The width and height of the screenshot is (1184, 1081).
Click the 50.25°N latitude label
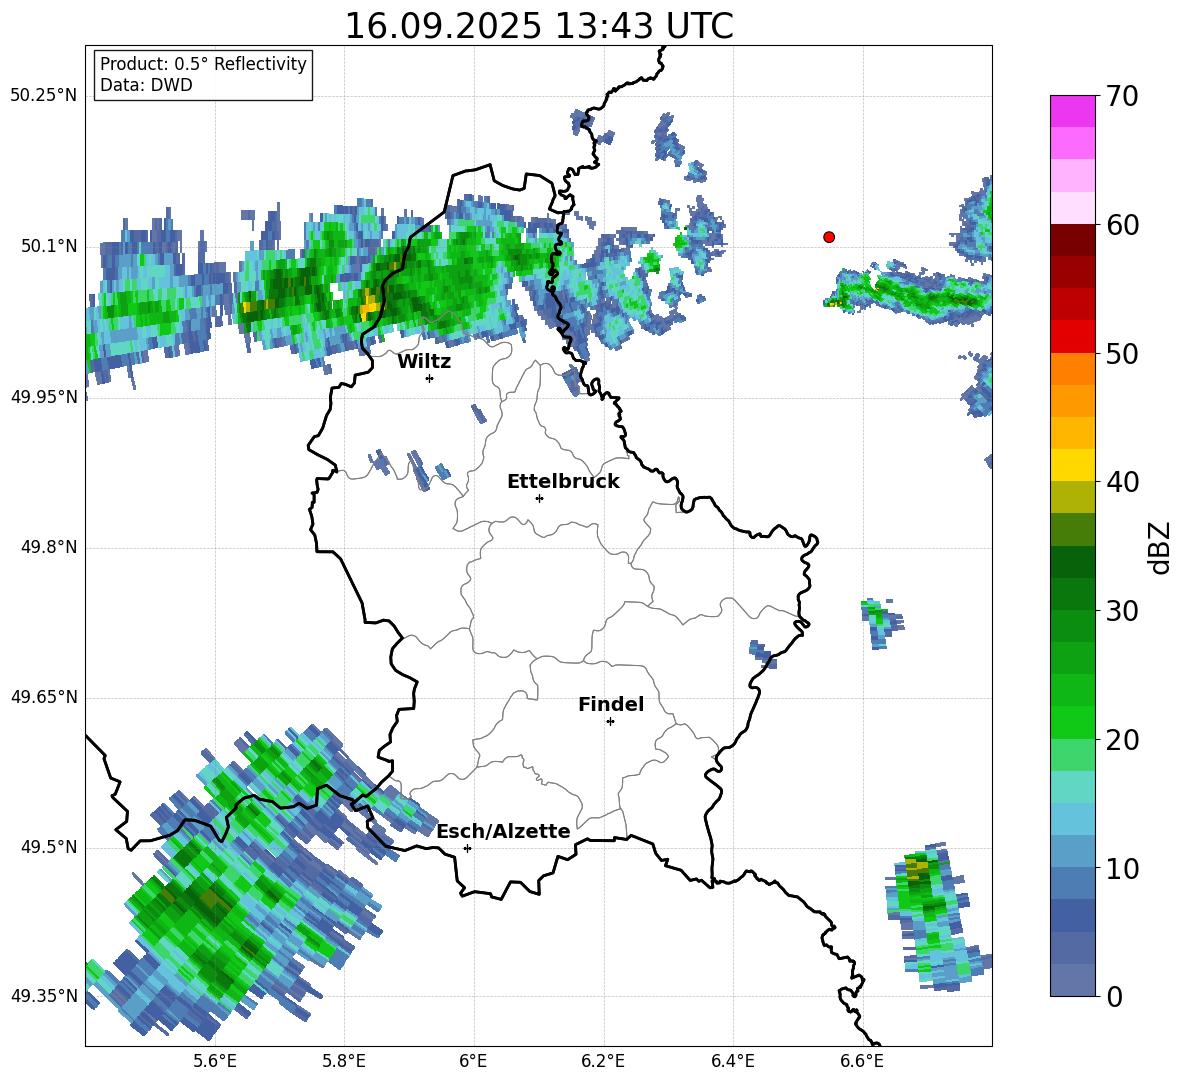pyautogui.click(x=44, y=96)
